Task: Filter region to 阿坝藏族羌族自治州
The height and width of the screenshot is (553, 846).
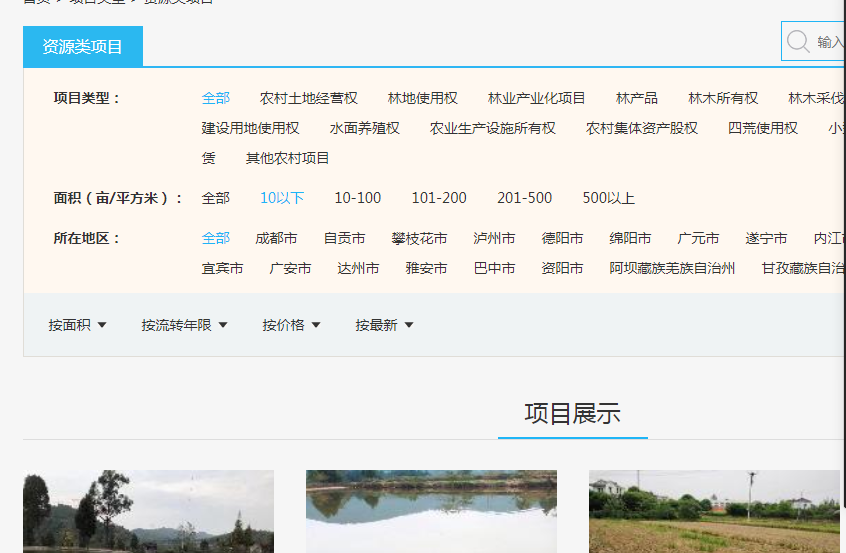Action: click(672, 268)
